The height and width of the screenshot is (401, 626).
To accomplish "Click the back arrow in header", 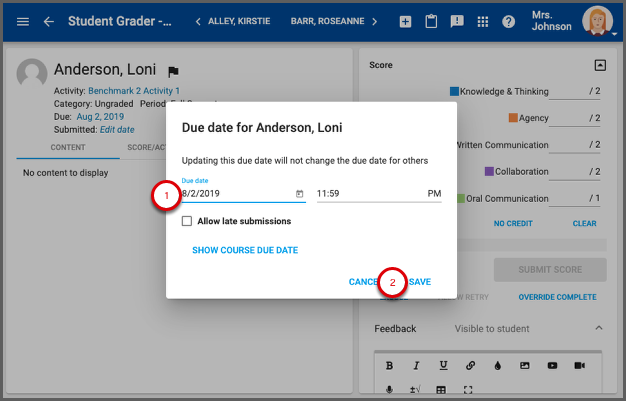I will (48, 21).
